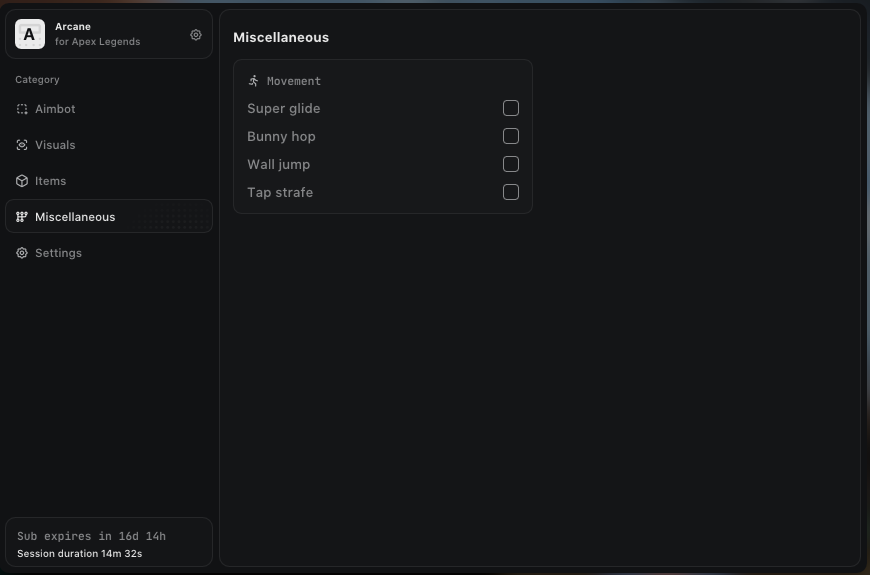Check the Wall jump option box
The image size is (870, 575).
(511, 164)
